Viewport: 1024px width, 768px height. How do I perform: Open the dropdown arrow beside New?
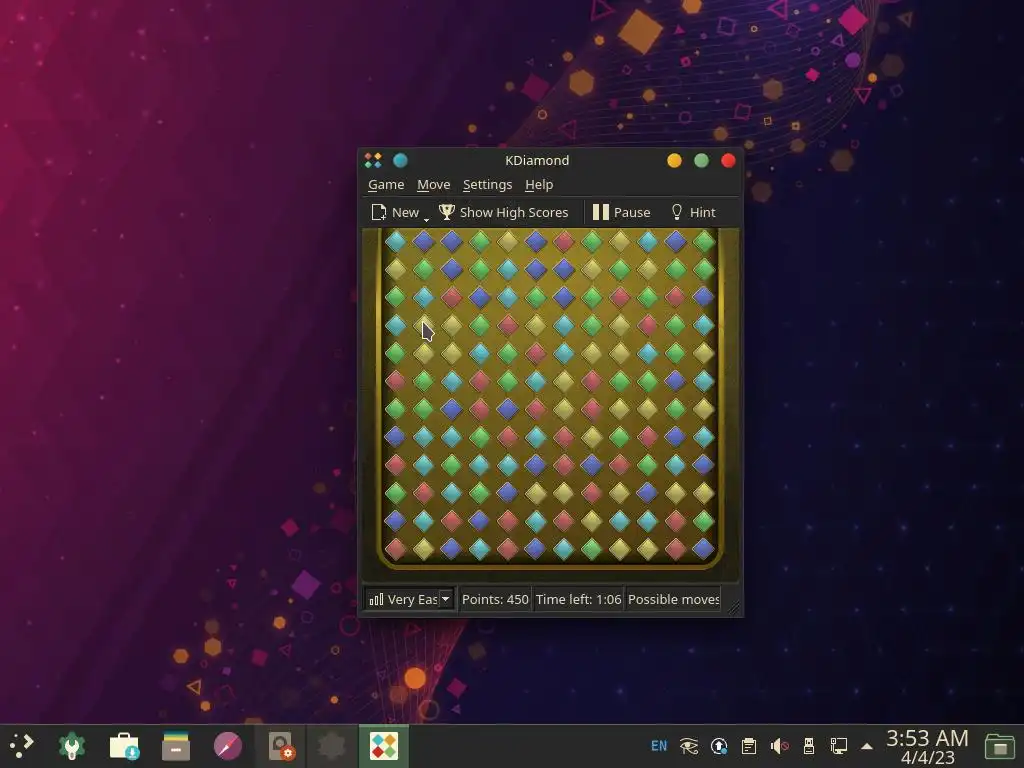click(x=426, y=219)
